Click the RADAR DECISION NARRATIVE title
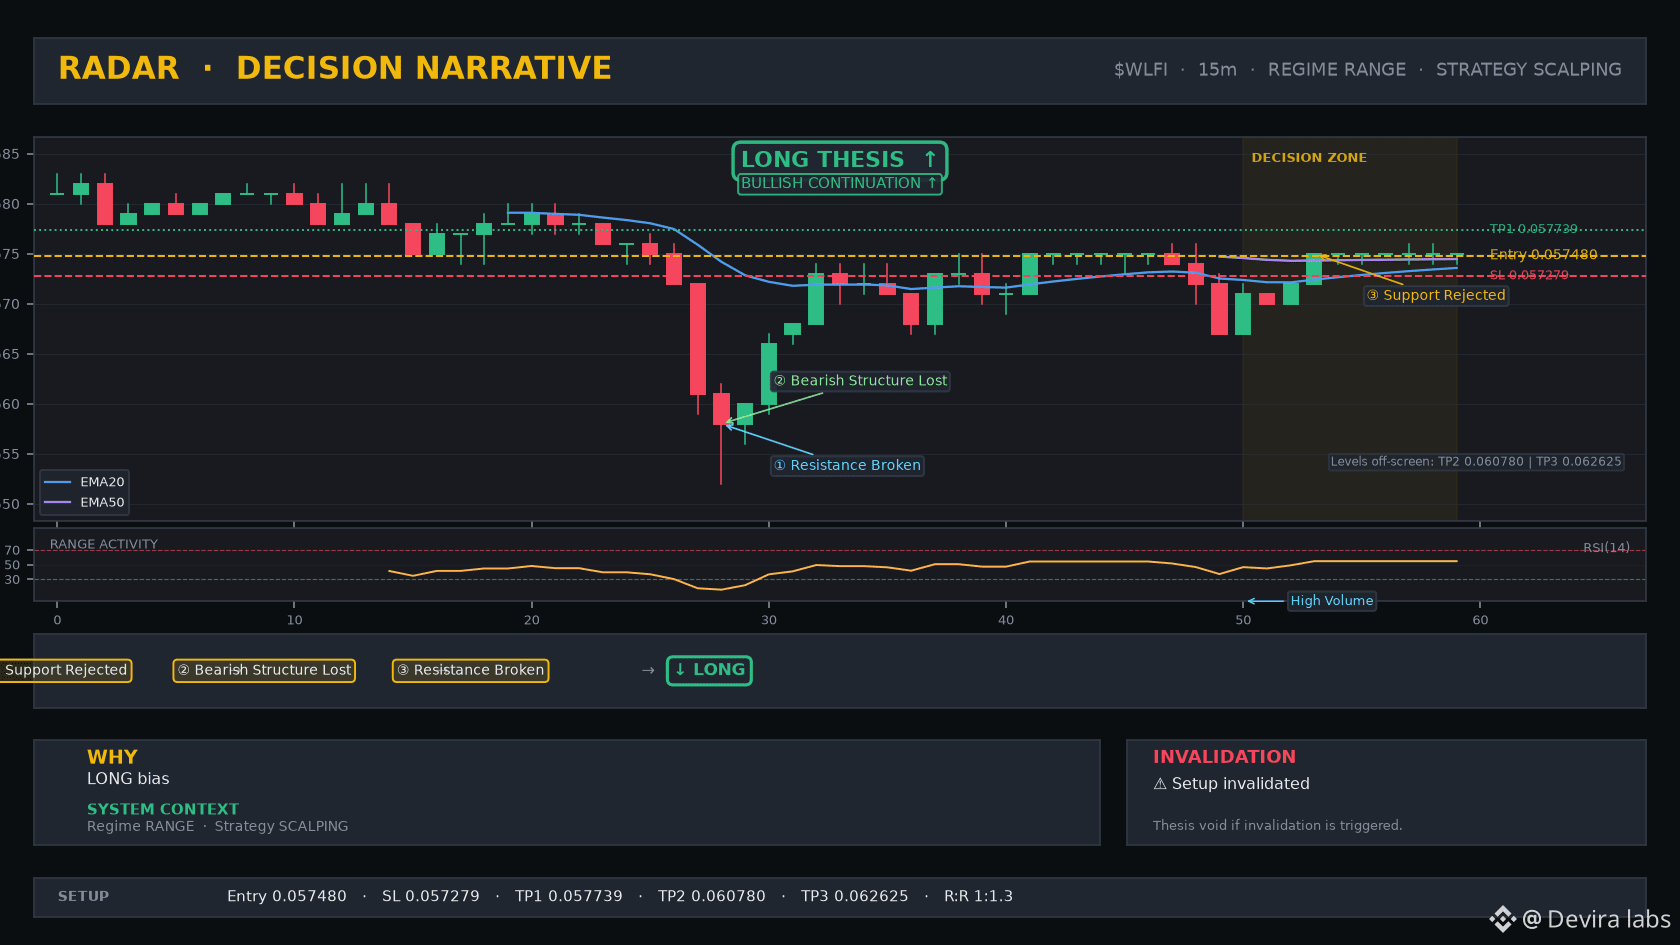 tap(335, 68)
